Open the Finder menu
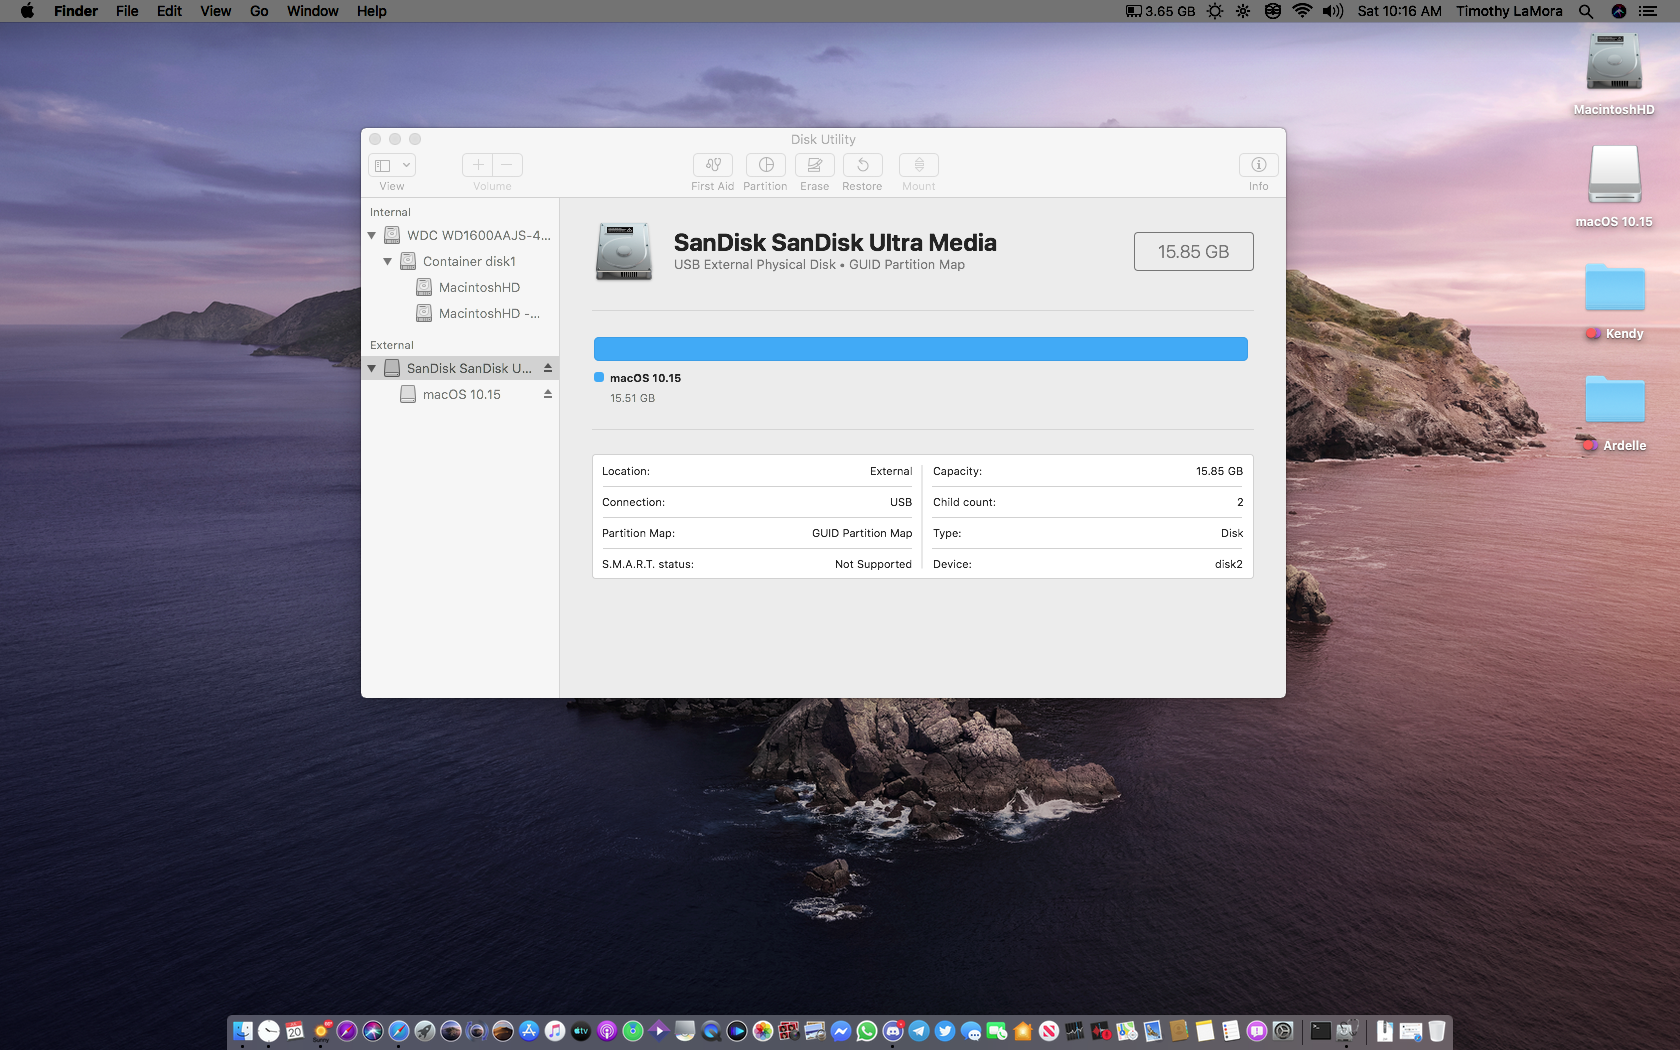 click(76, 11)
